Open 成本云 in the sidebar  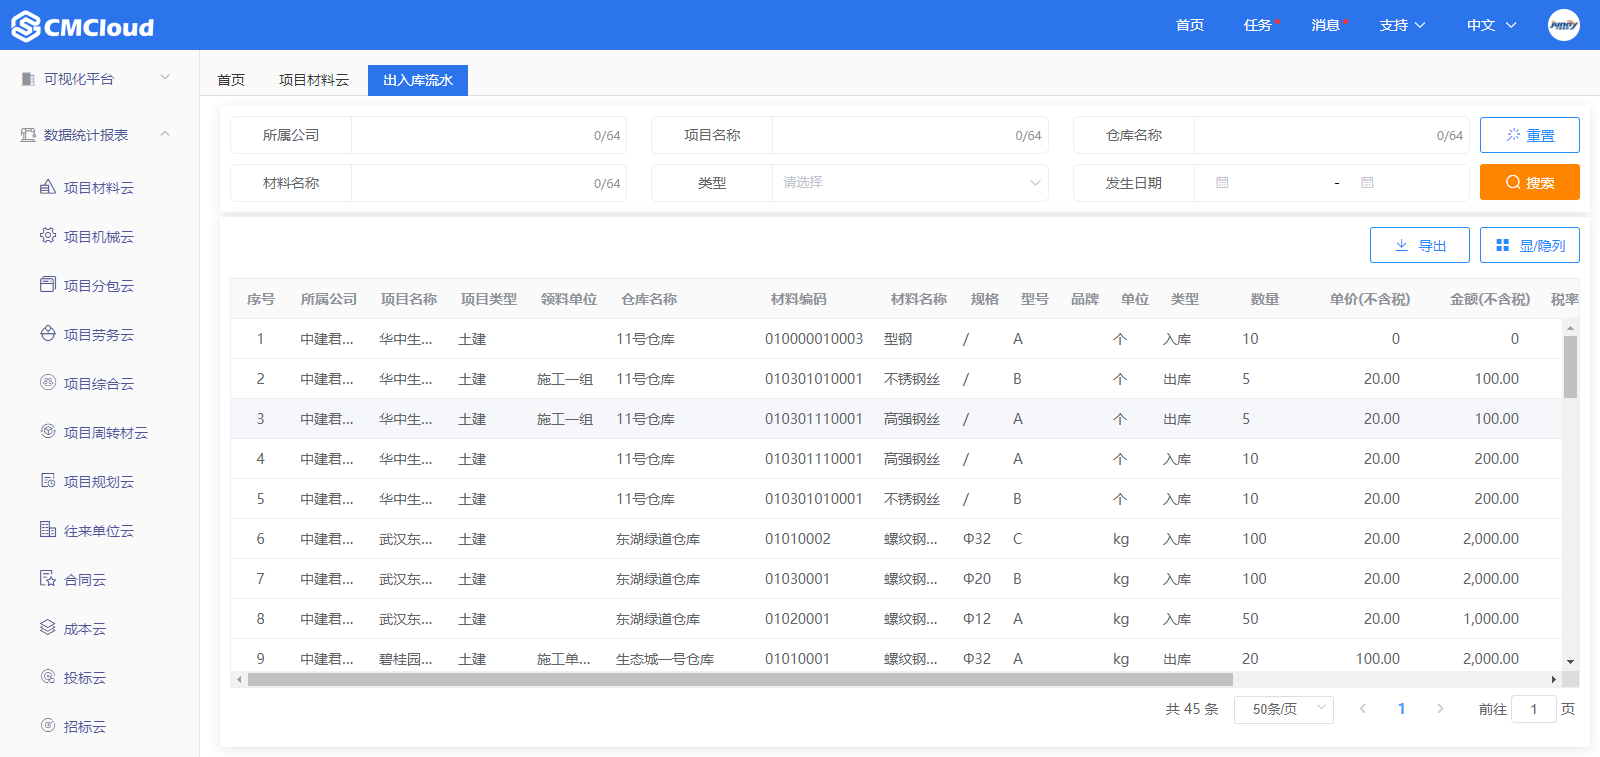click(85, 629)
